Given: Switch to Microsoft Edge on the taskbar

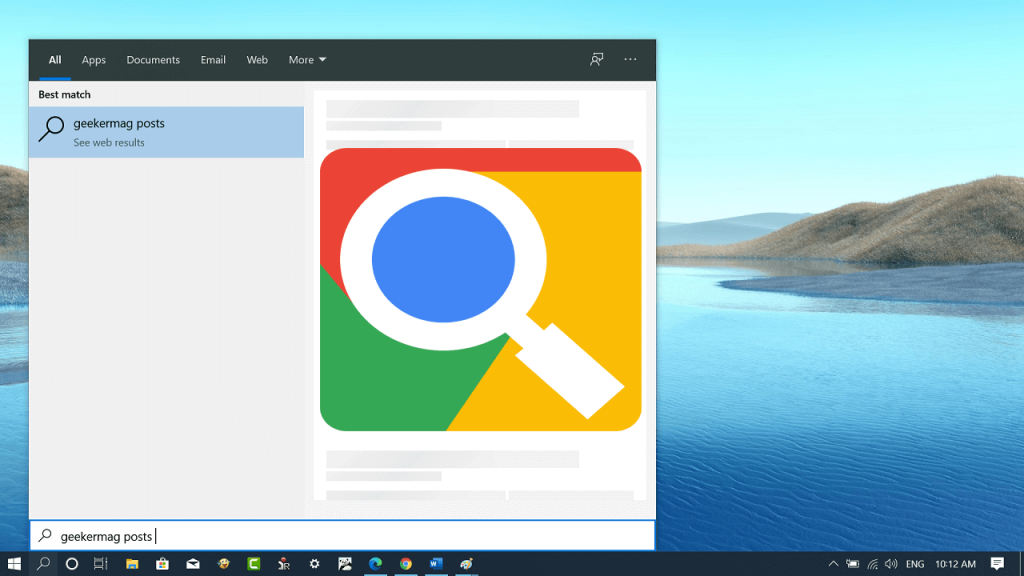Looking at the screenshot, I should coord(375,564).
